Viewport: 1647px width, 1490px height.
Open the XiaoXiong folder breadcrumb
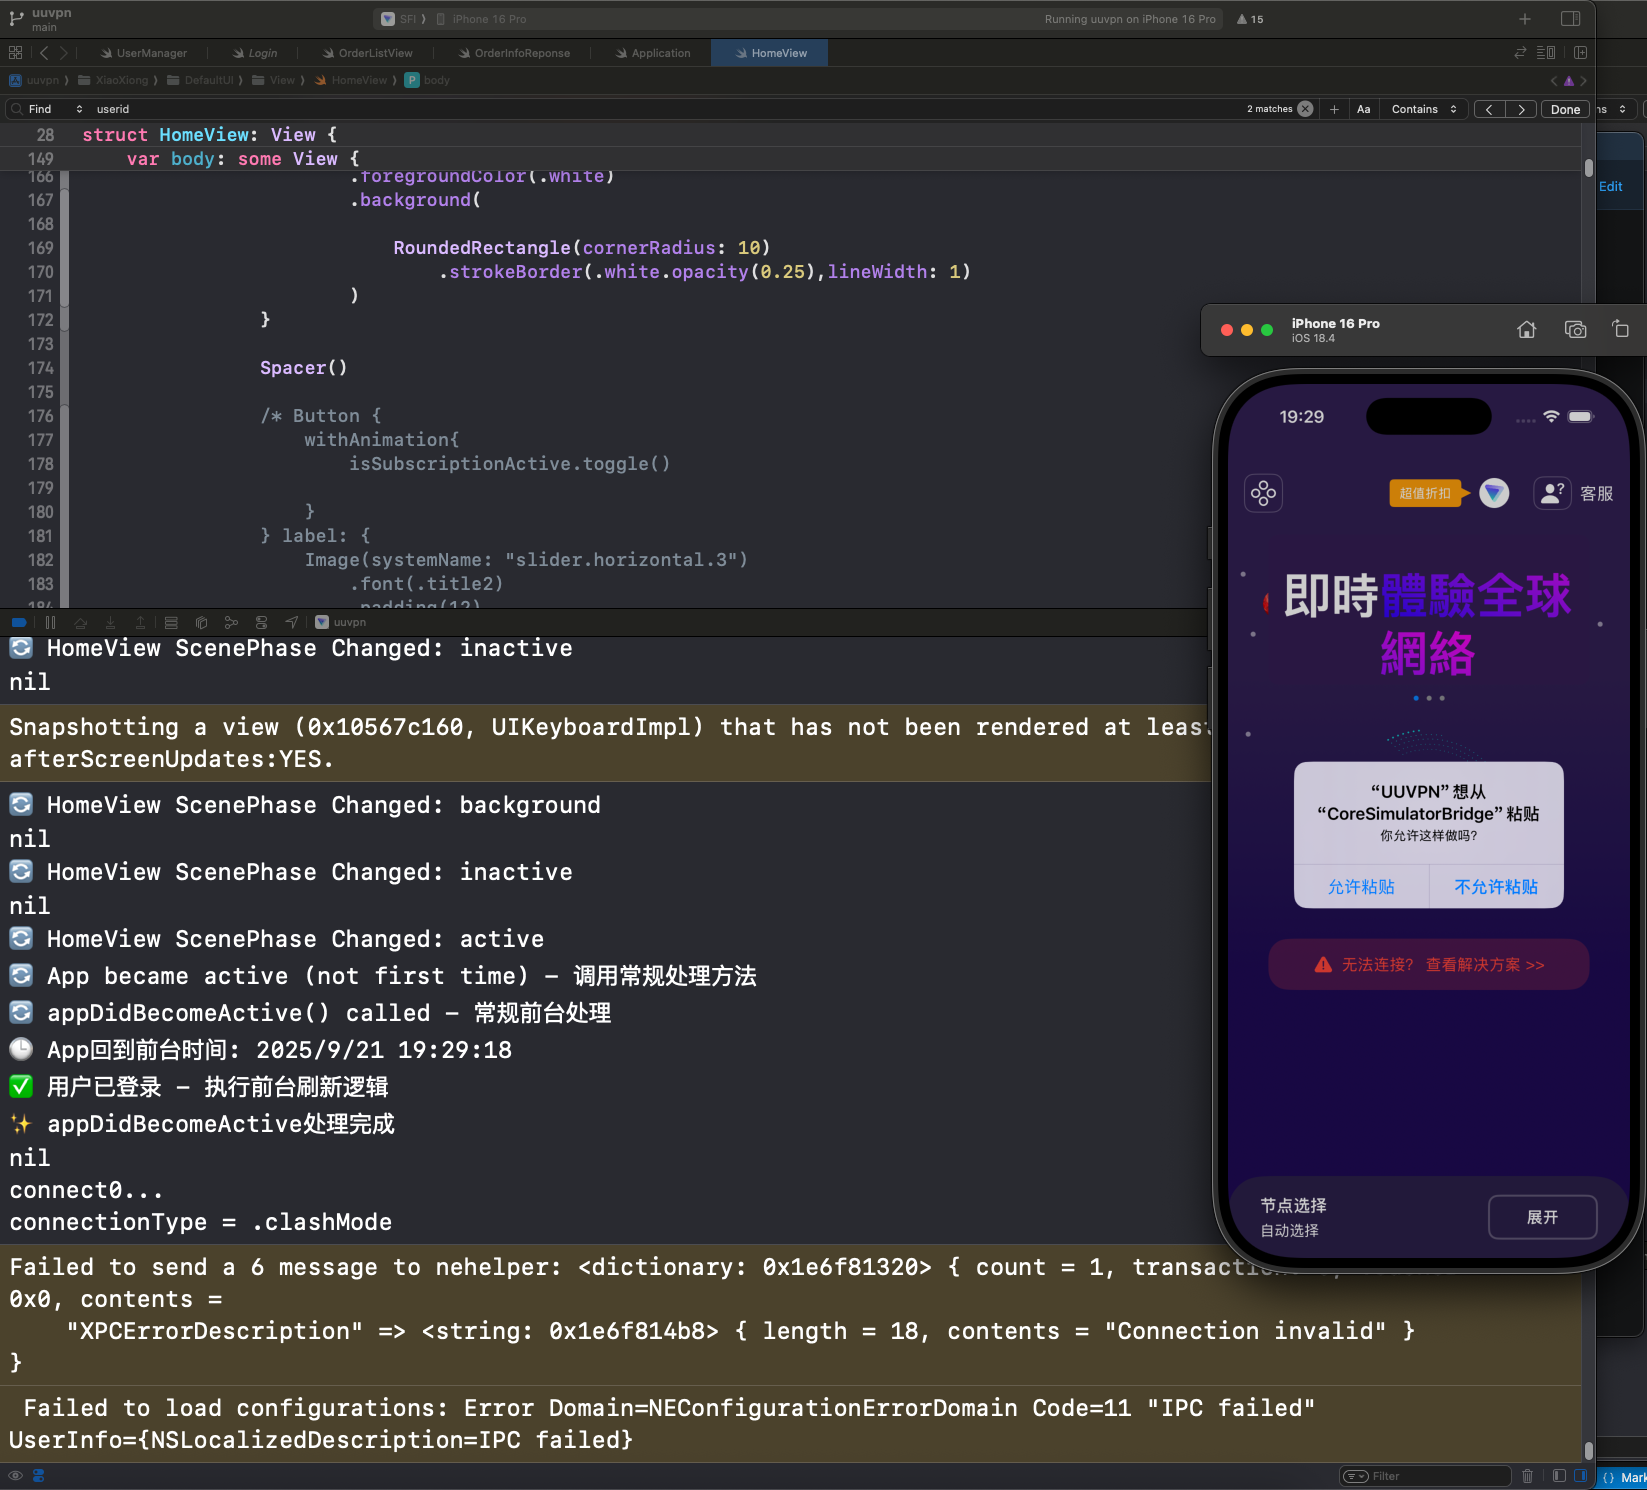113,80
